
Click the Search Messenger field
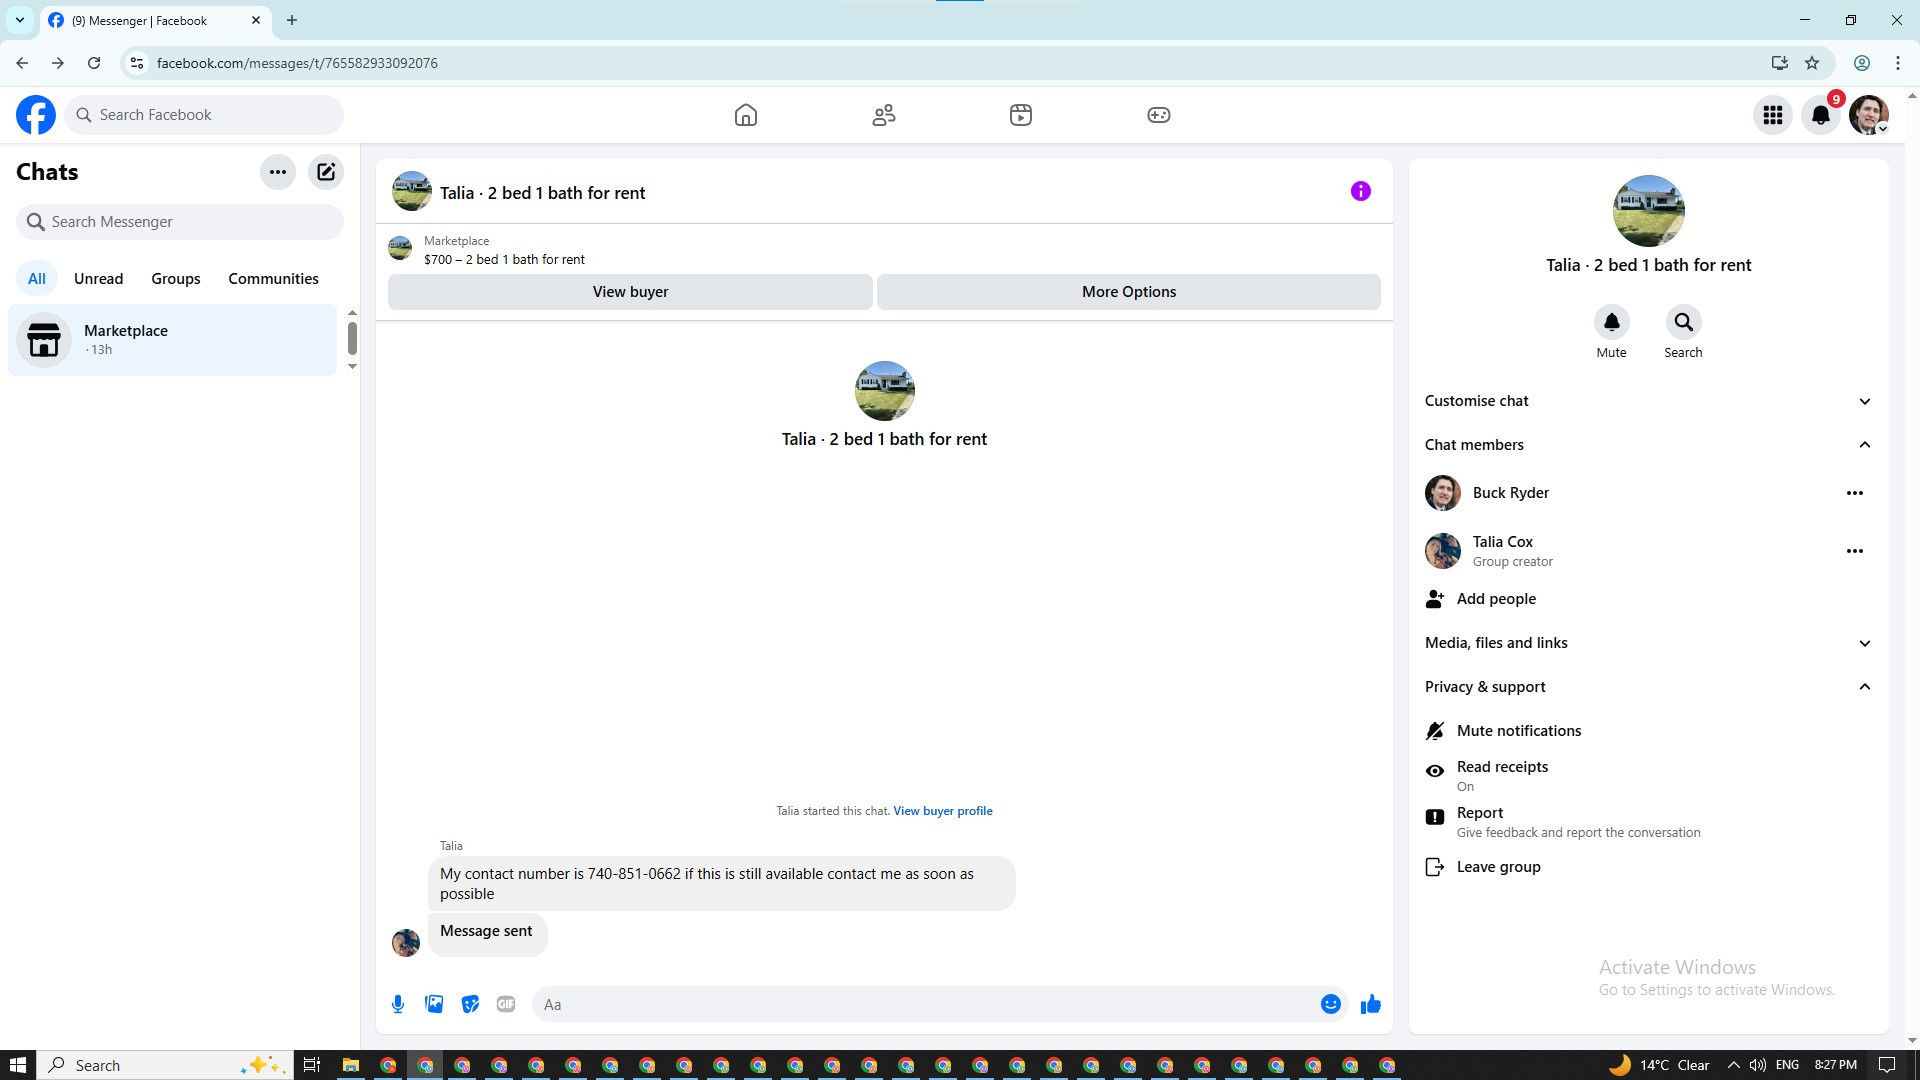[180, 222]
